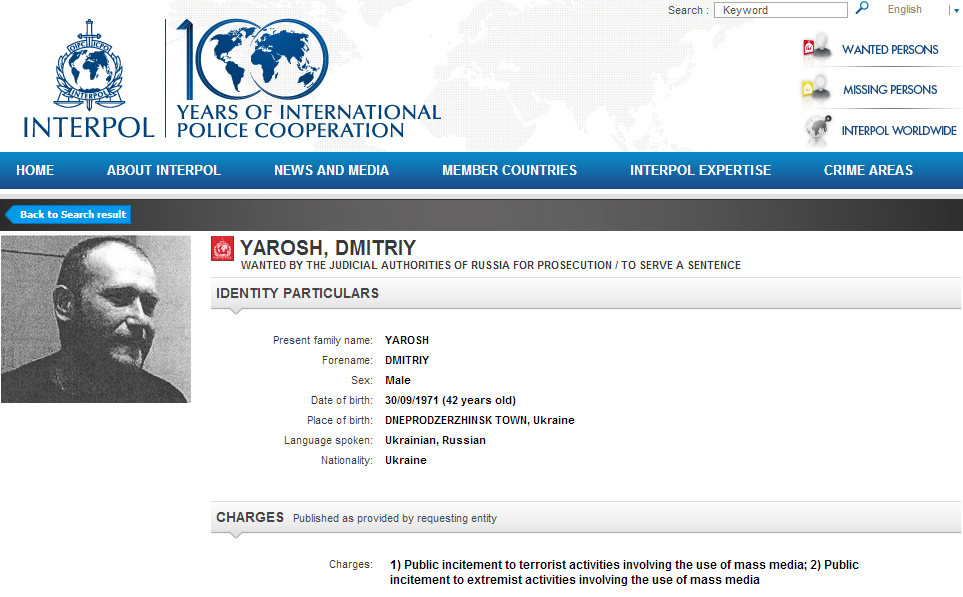Open the WANTED PERSONS link
The height and width of the screenshot is (597, 963).
(x=890, y=50)
